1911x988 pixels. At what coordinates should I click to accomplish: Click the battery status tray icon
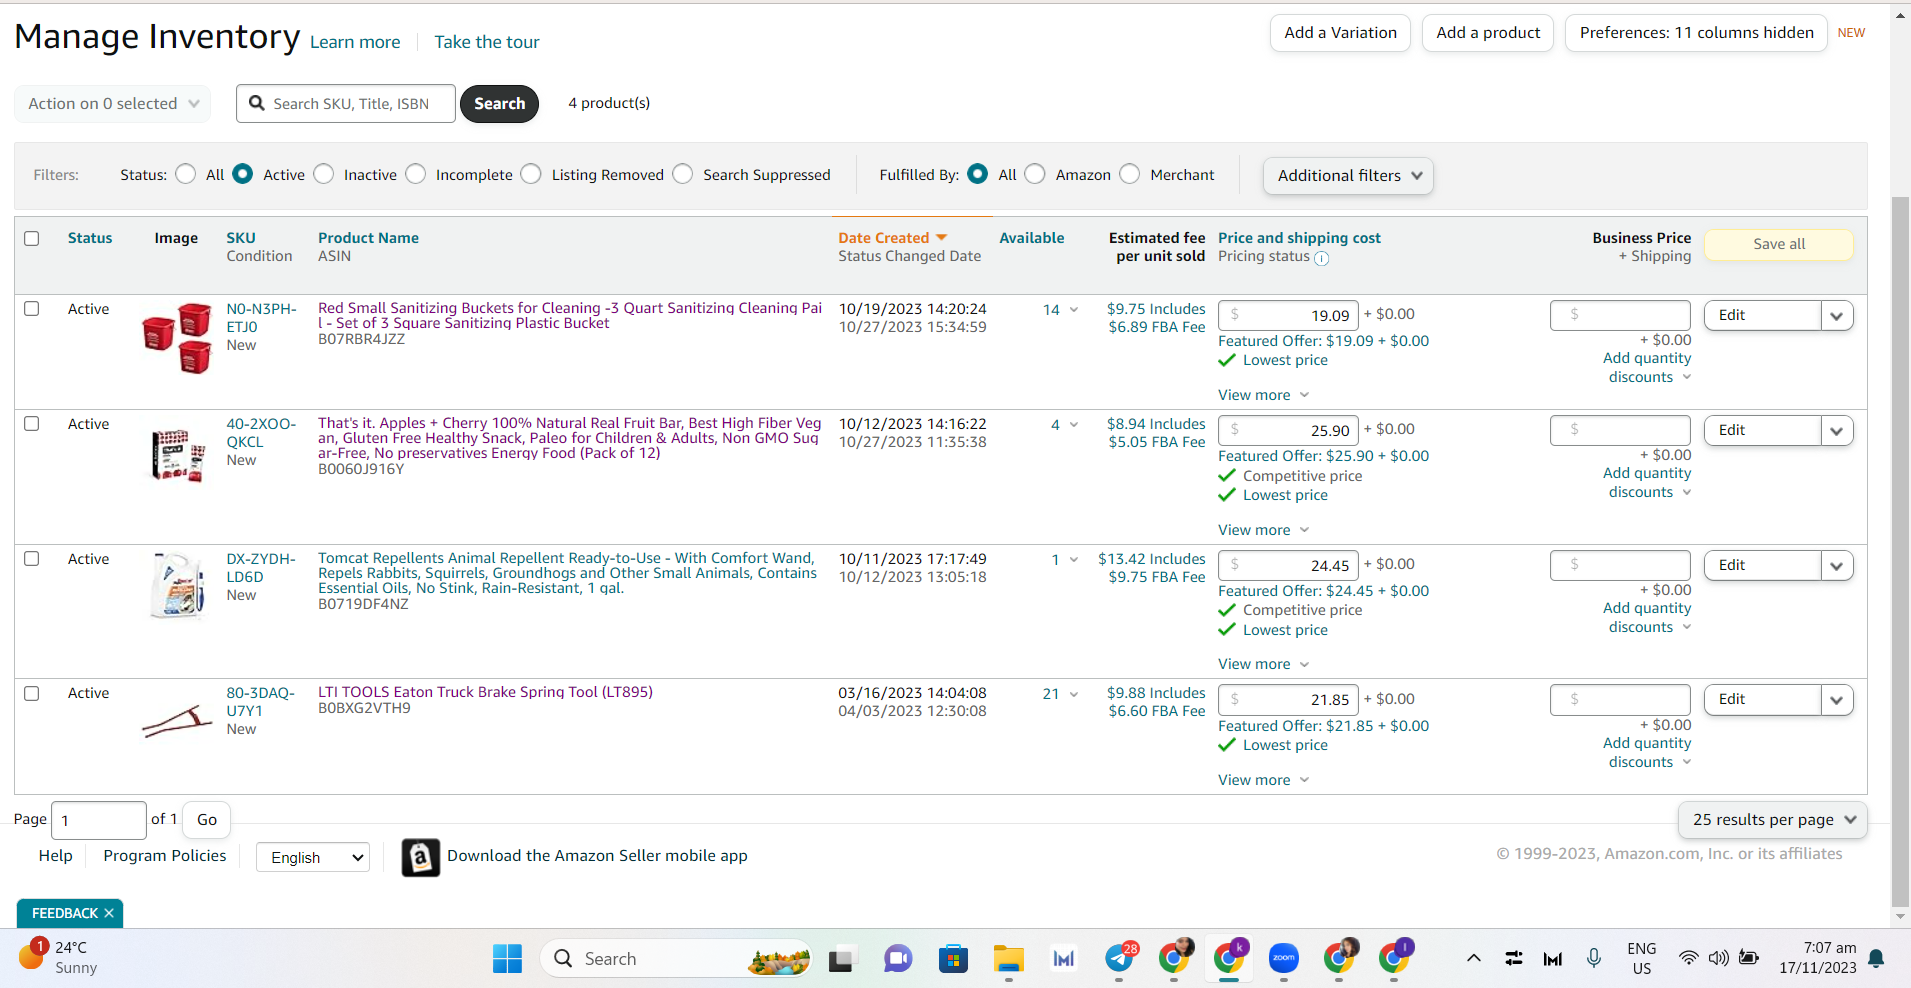pyautogui.click(x=1749, y=958)
